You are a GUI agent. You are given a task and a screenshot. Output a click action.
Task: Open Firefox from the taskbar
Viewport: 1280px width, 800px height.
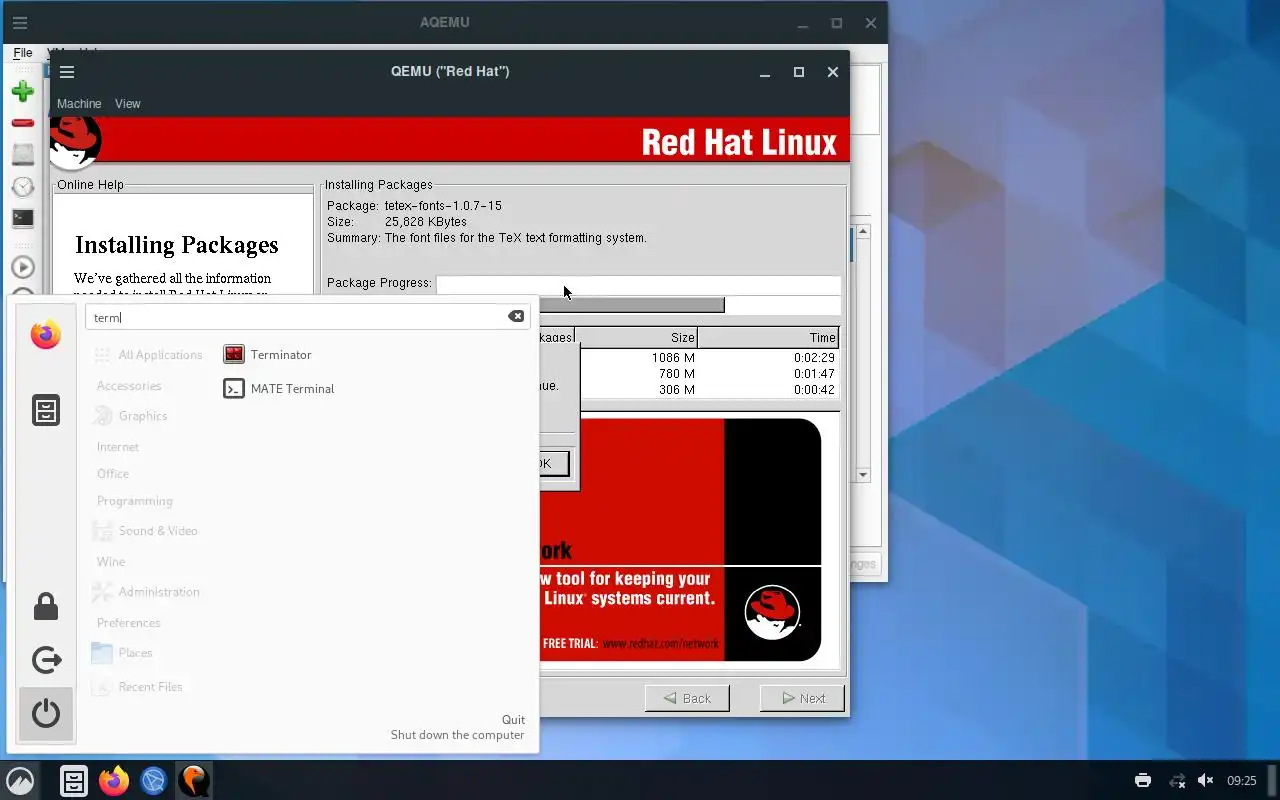[114, 781]
